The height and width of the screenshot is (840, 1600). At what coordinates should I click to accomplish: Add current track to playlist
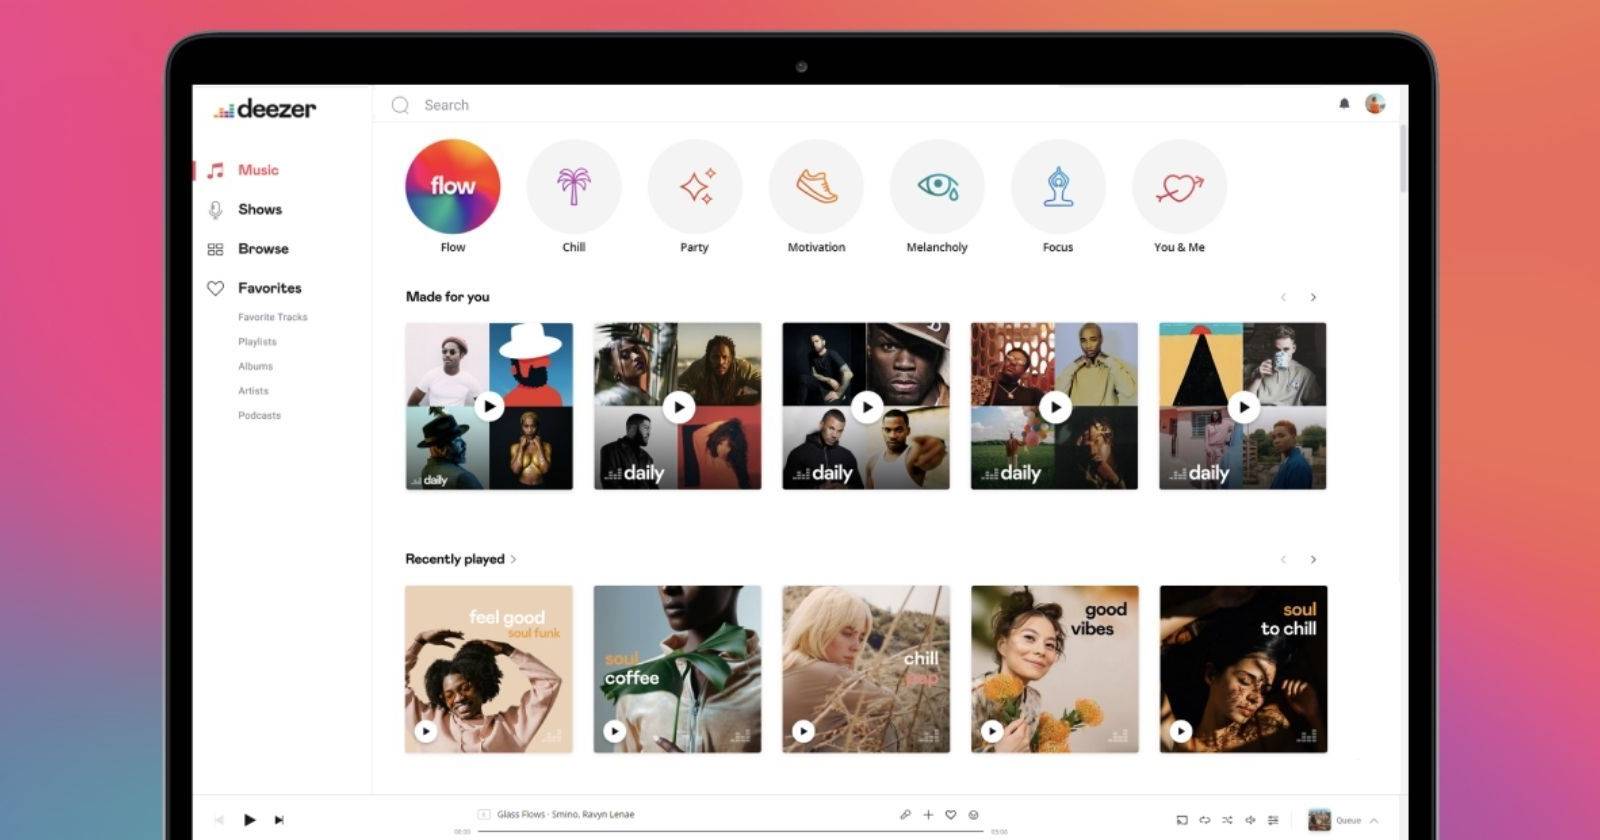928,815
